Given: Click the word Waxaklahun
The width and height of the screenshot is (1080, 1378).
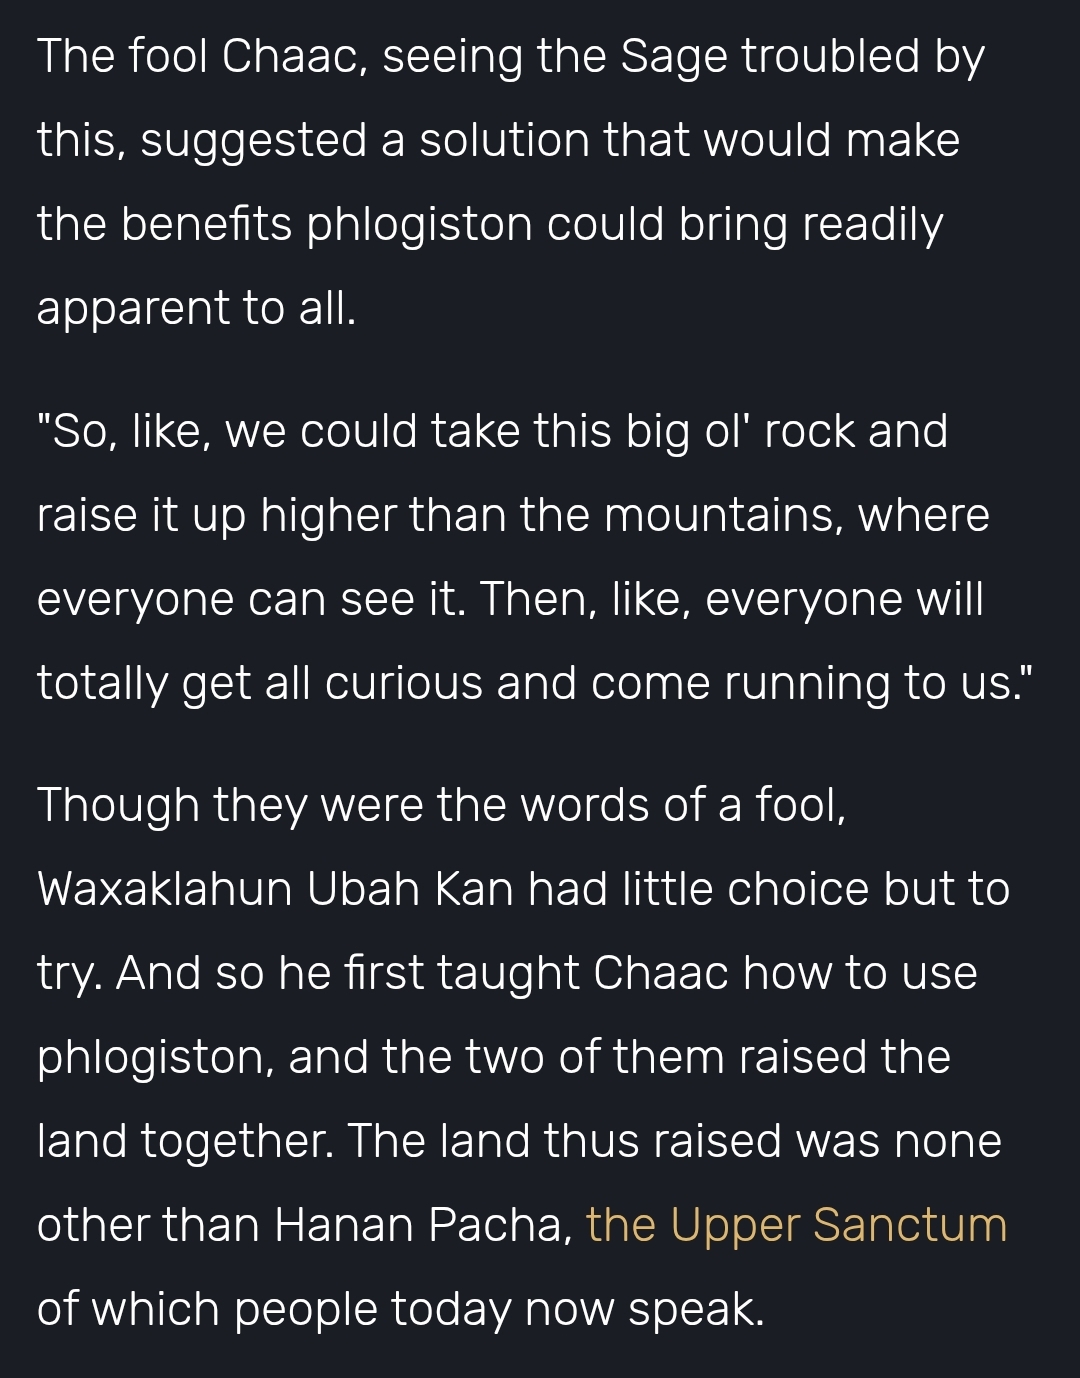Looking at the screenshot, I should click(x=165, y=889).
